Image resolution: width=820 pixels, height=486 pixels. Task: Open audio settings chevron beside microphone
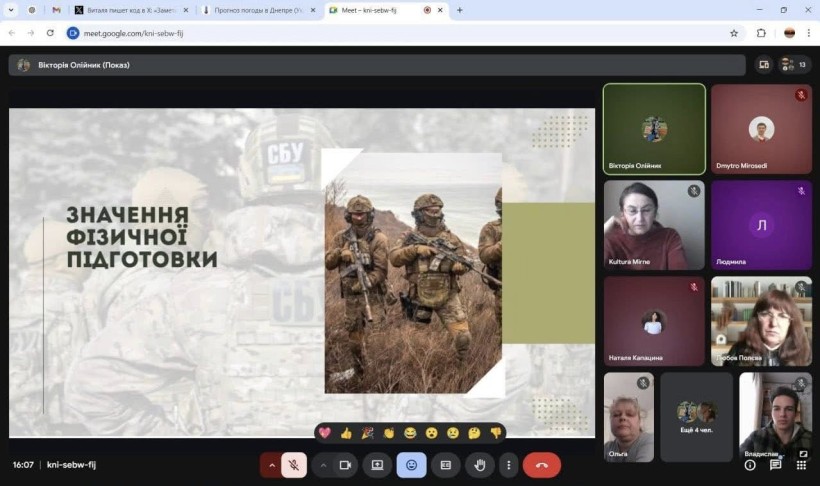(x=271, y=465)
